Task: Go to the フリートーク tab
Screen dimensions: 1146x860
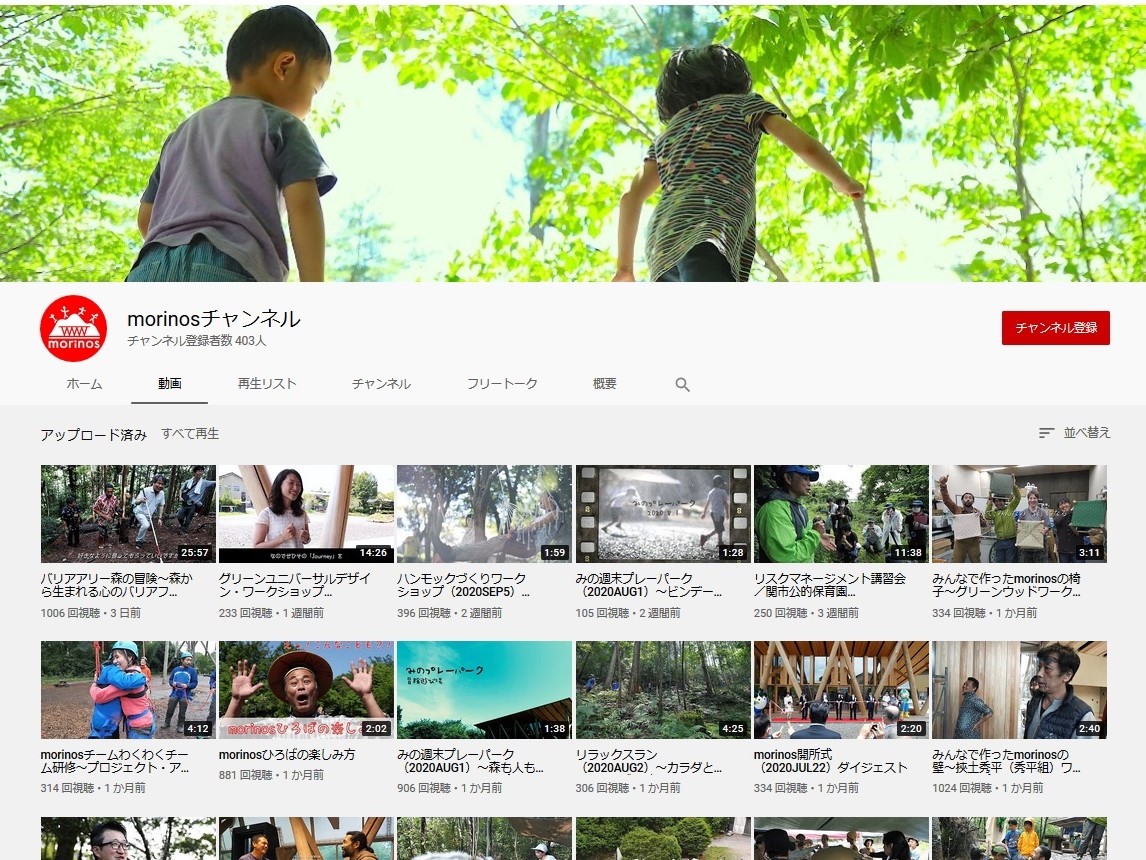Action: click(502, 384)
